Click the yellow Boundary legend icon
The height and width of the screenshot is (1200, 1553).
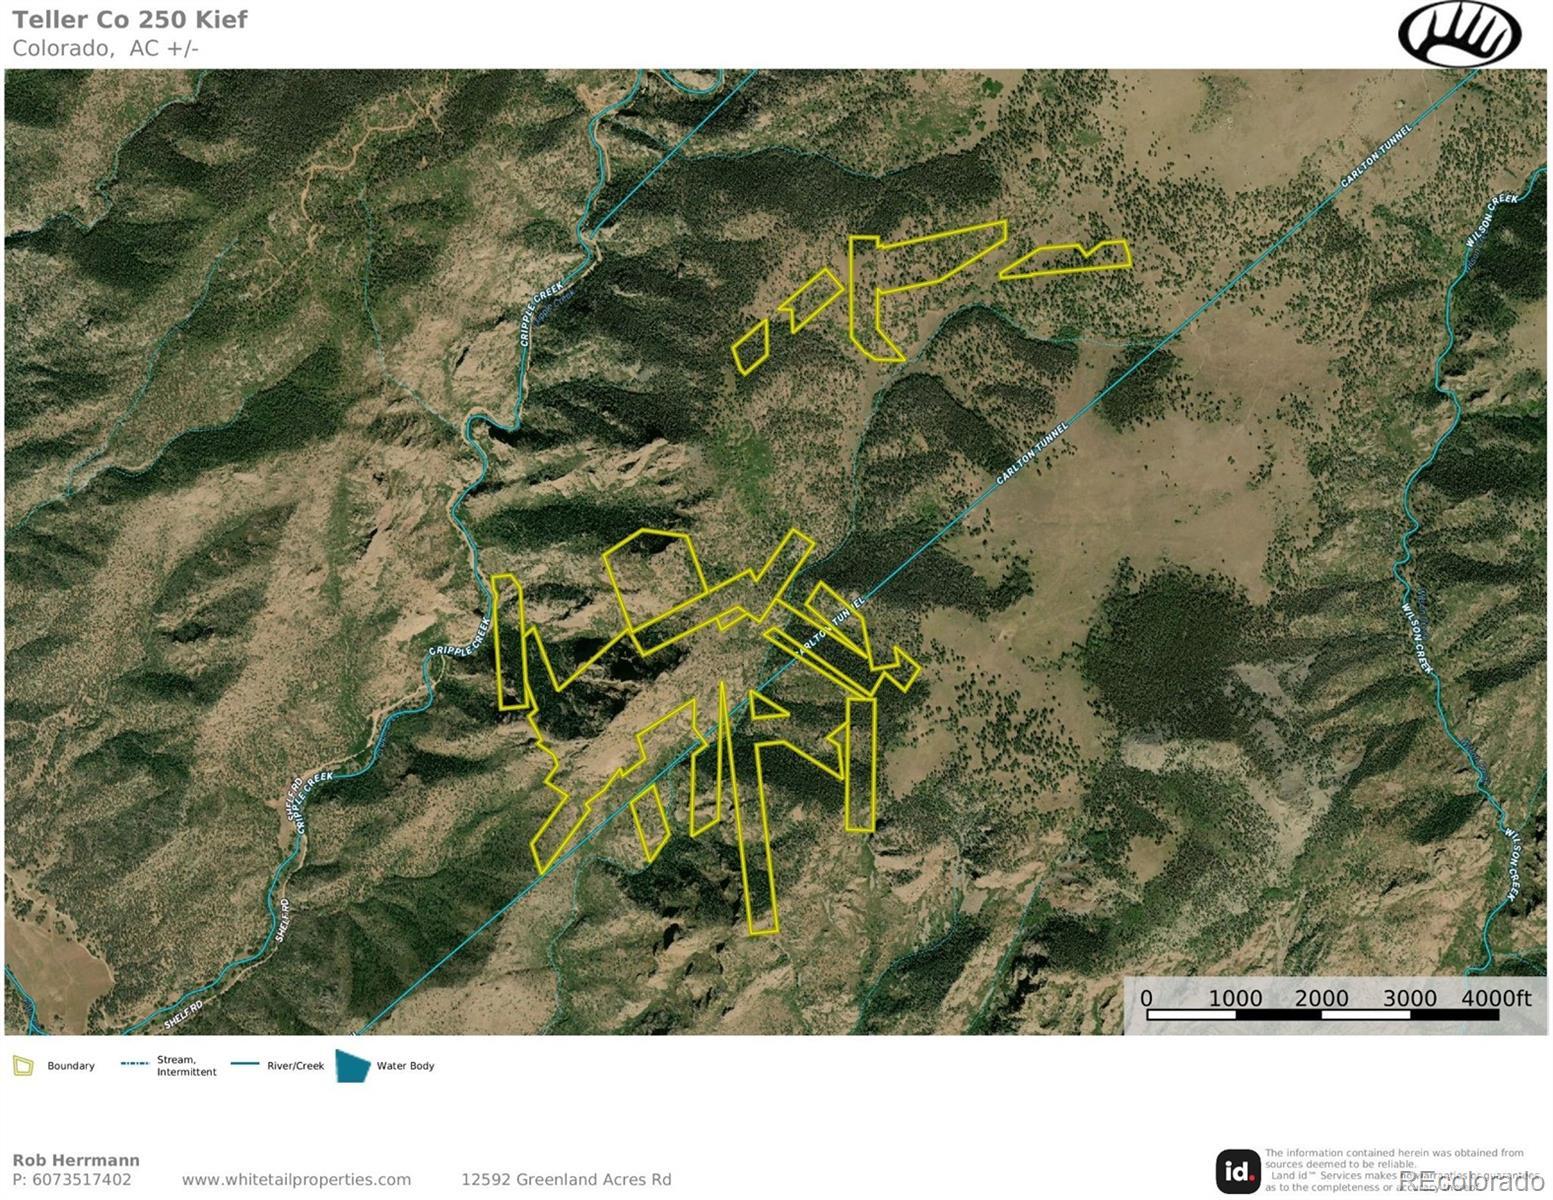(23, 1066)
